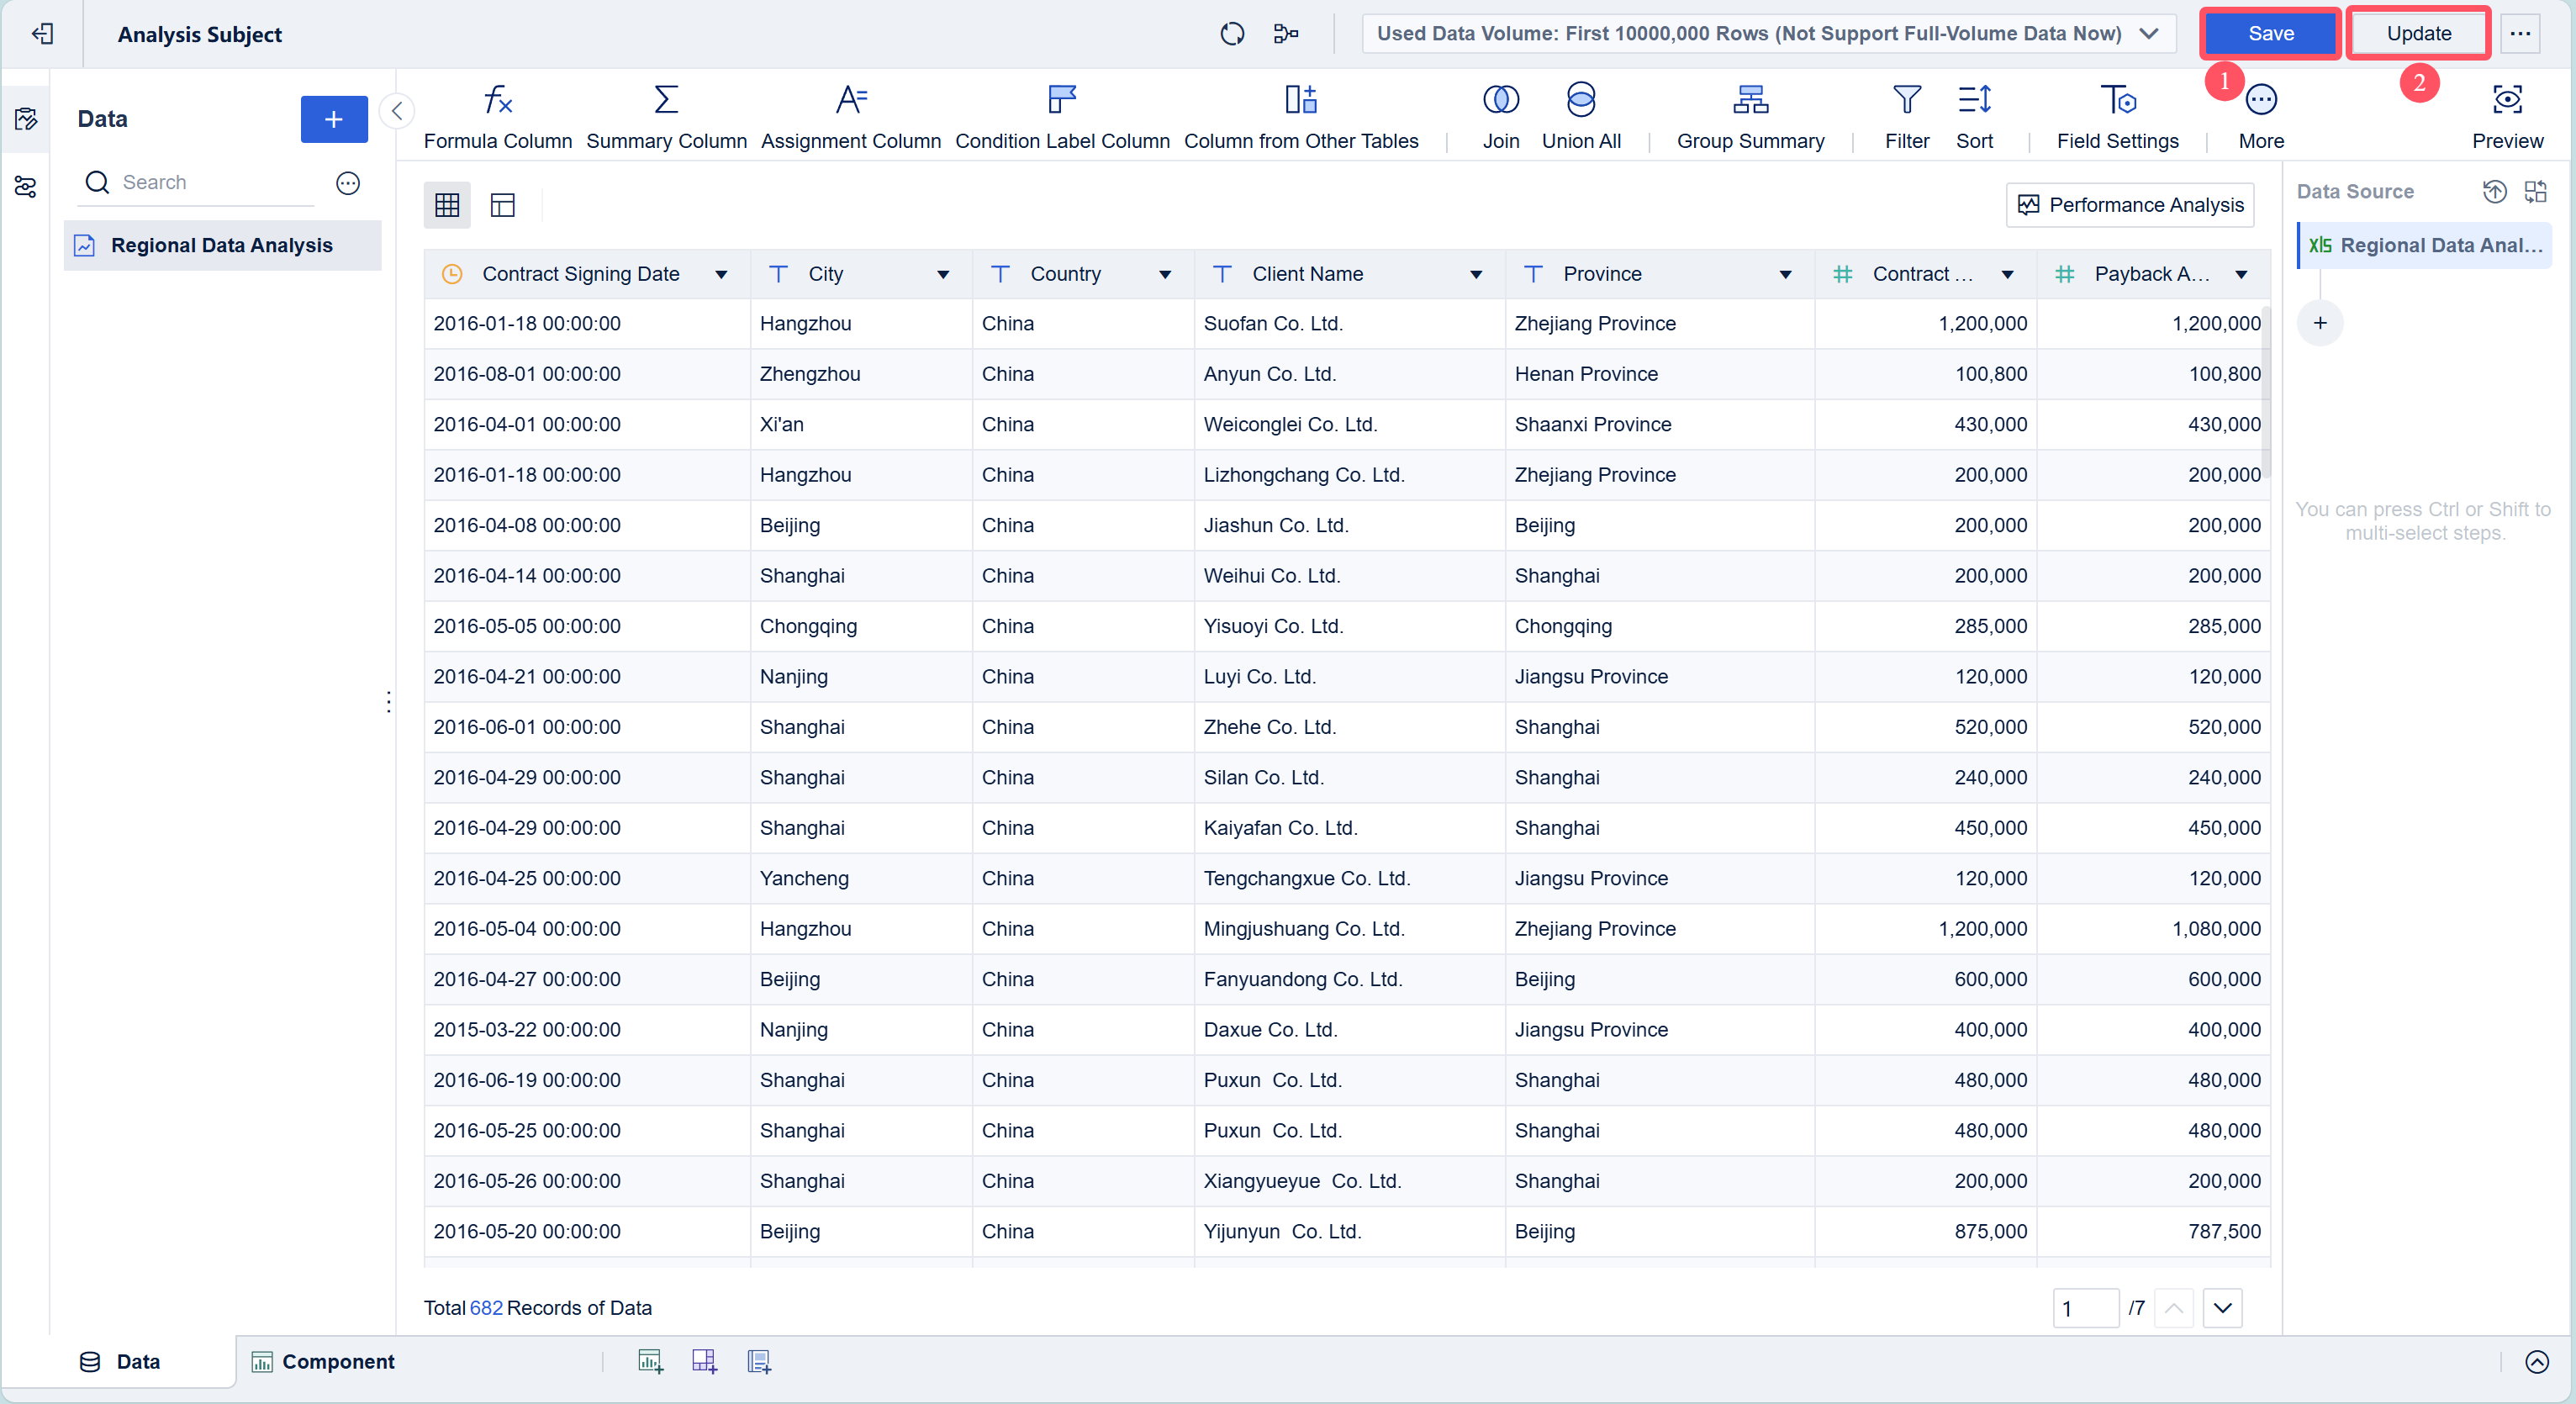2576x1404 pixels.
Task: Click the exit back icon
Action: pyautogui.click(x=42, y=34)
